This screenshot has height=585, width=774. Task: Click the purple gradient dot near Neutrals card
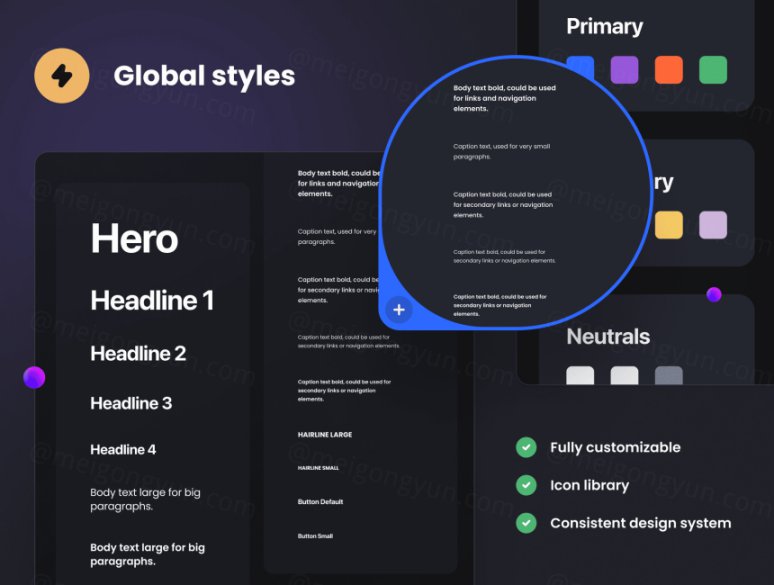pyautogui.click(x=714, y=294)
